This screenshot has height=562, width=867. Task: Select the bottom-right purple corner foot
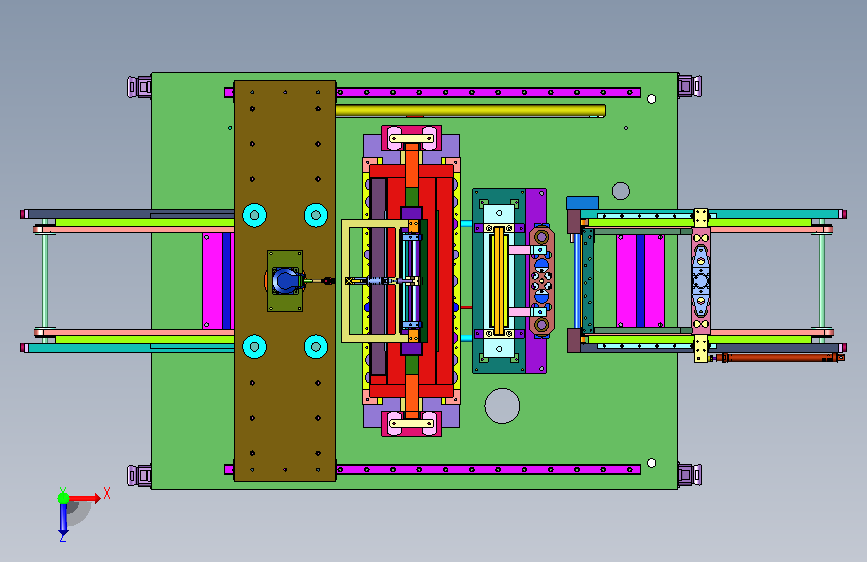pos(690,475)
